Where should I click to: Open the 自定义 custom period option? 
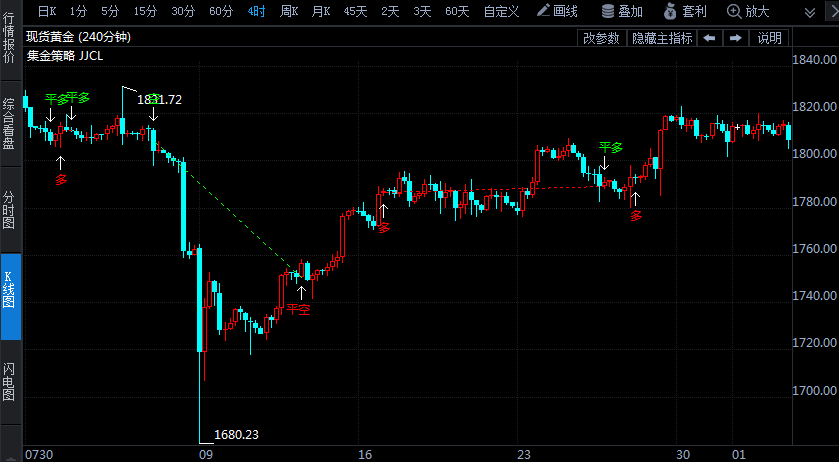(x=501, y=11)
